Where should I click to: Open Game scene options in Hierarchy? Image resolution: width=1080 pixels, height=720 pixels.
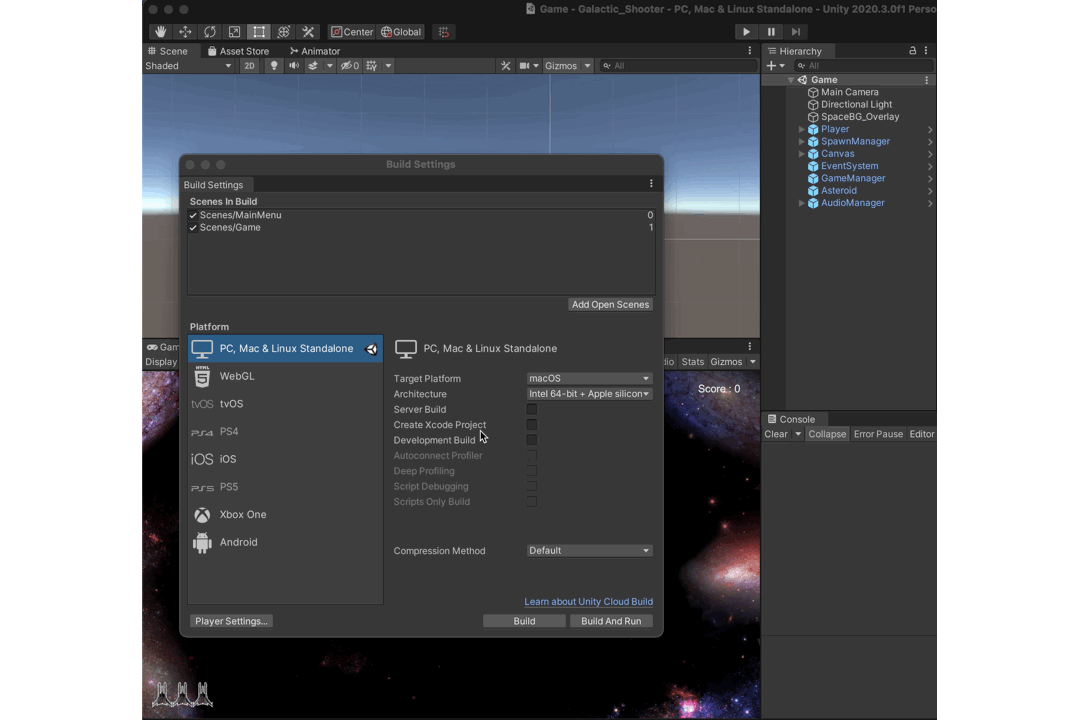(926, 80)
